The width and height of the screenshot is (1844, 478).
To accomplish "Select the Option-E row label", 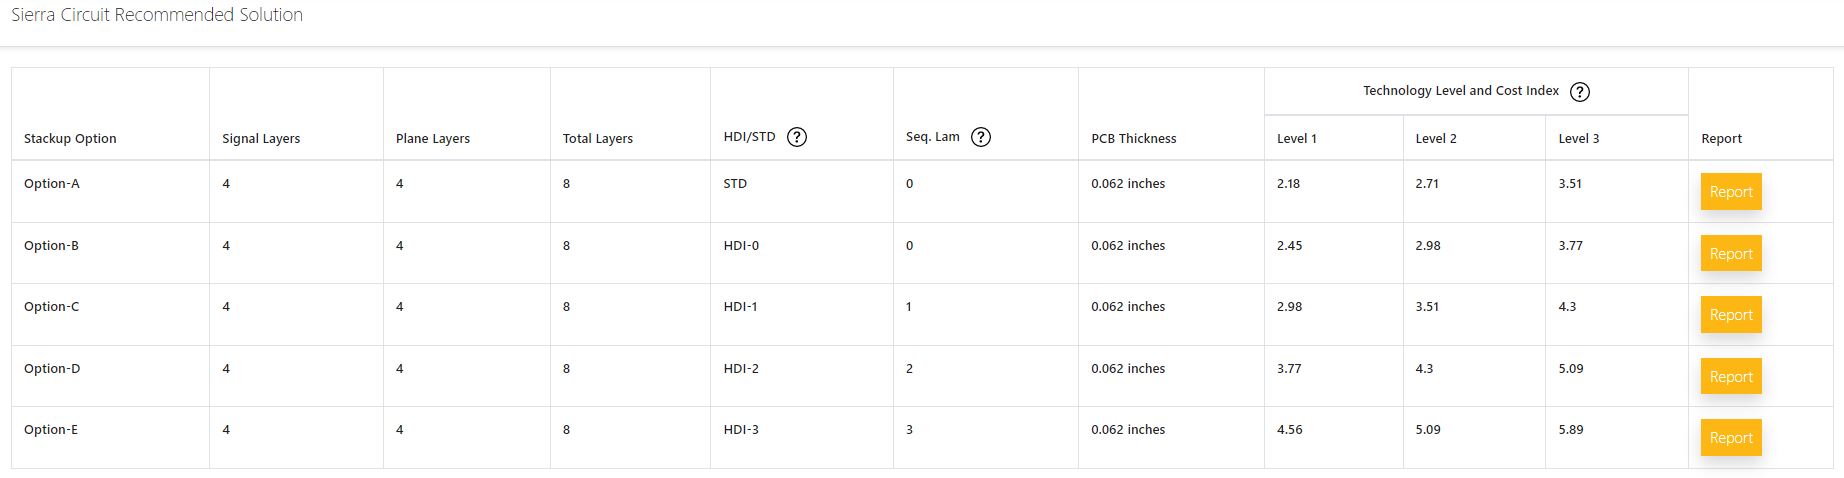I will click(x=51, y=430).
